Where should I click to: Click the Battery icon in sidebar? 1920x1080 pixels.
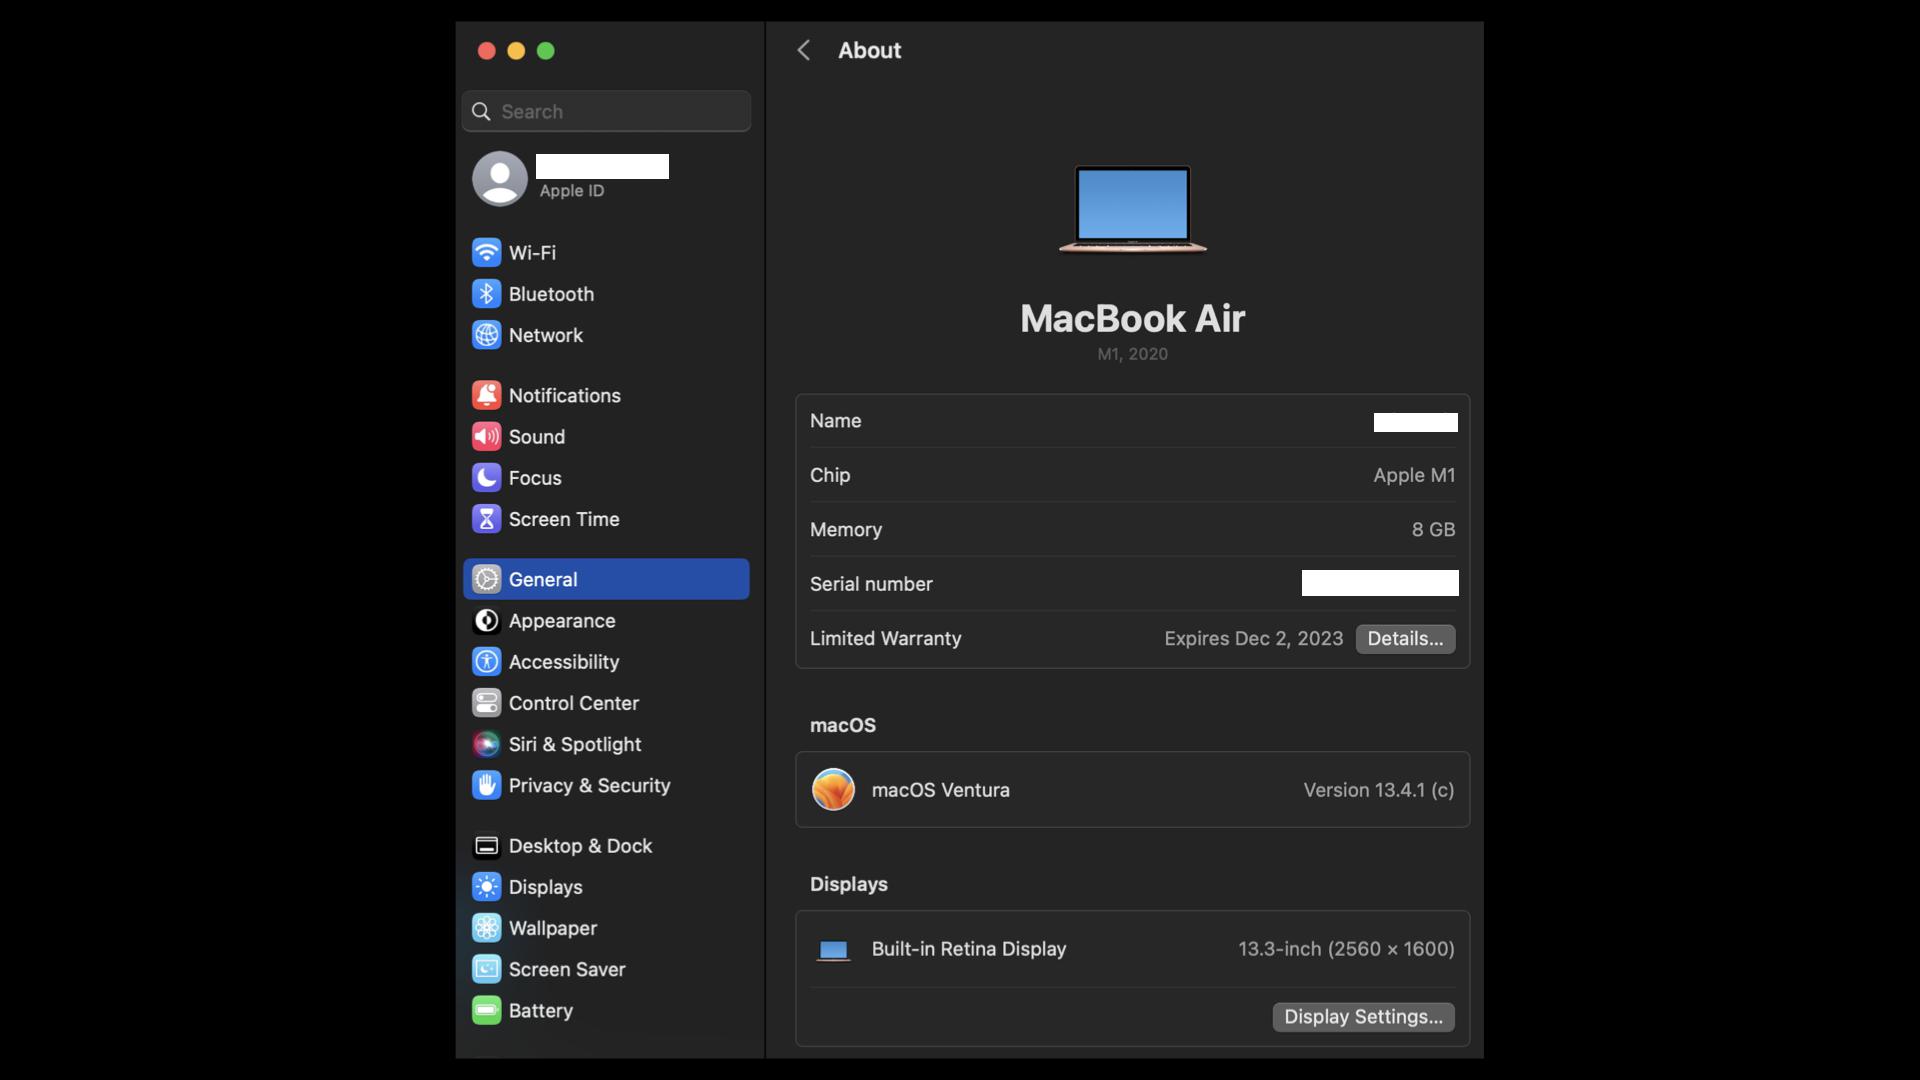tap(486, 1010)
